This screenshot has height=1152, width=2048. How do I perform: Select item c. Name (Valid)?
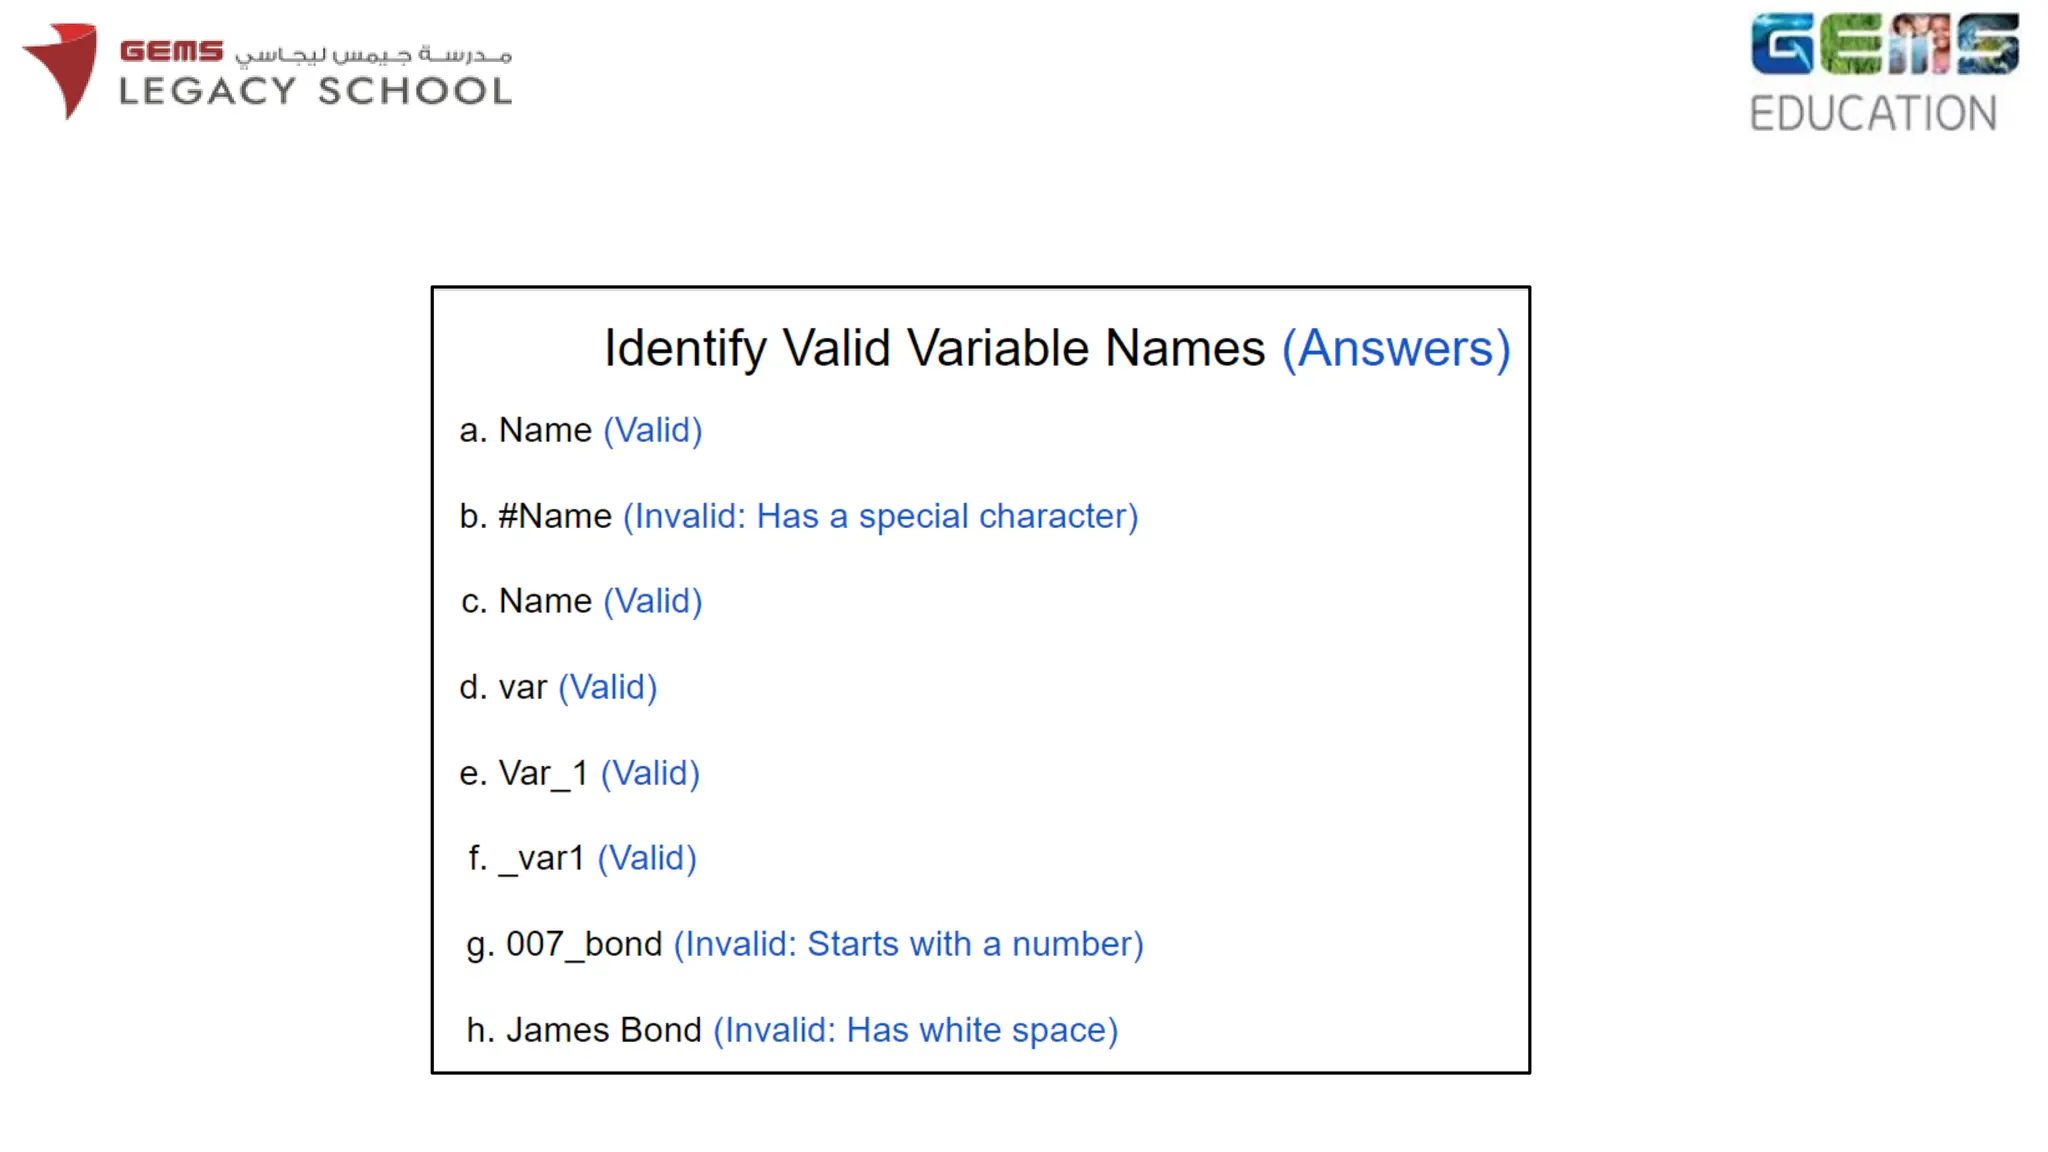(582, 601)
